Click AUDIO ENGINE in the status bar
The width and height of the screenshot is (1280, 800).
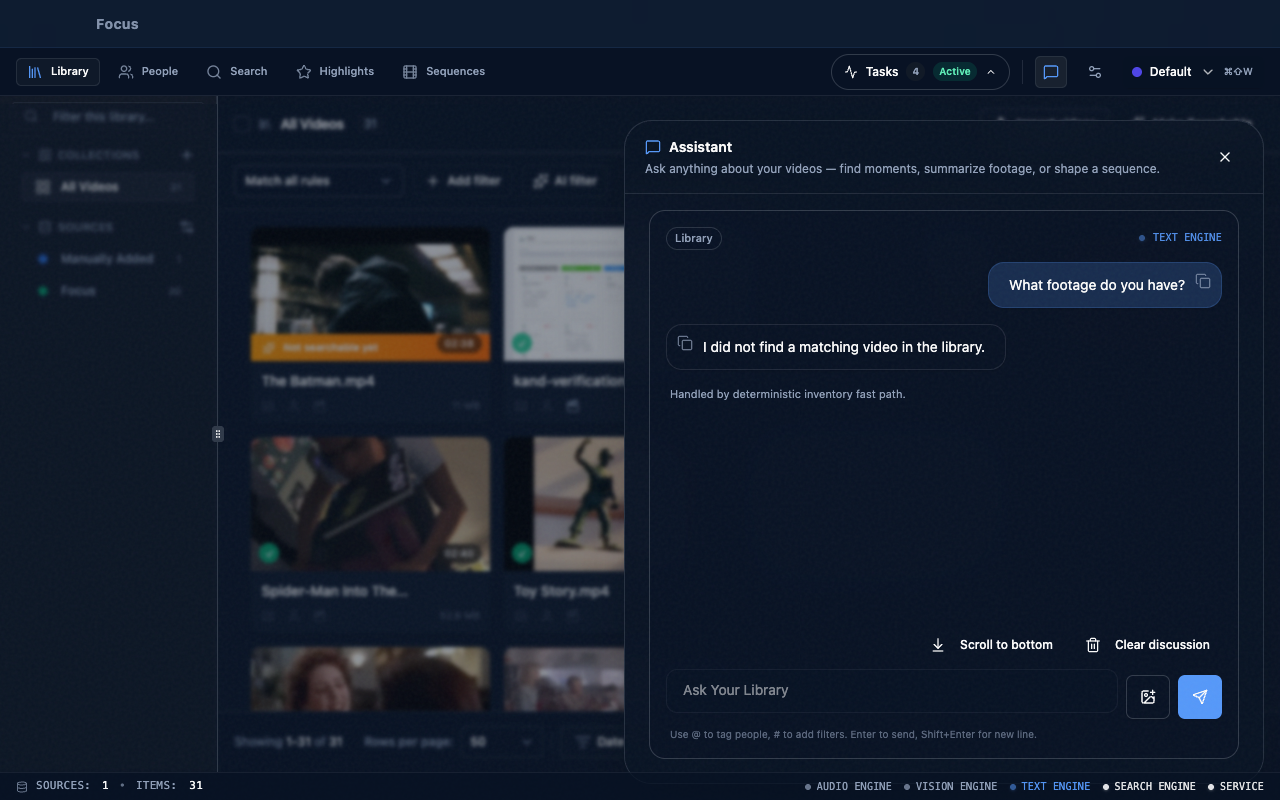[848, 787]
